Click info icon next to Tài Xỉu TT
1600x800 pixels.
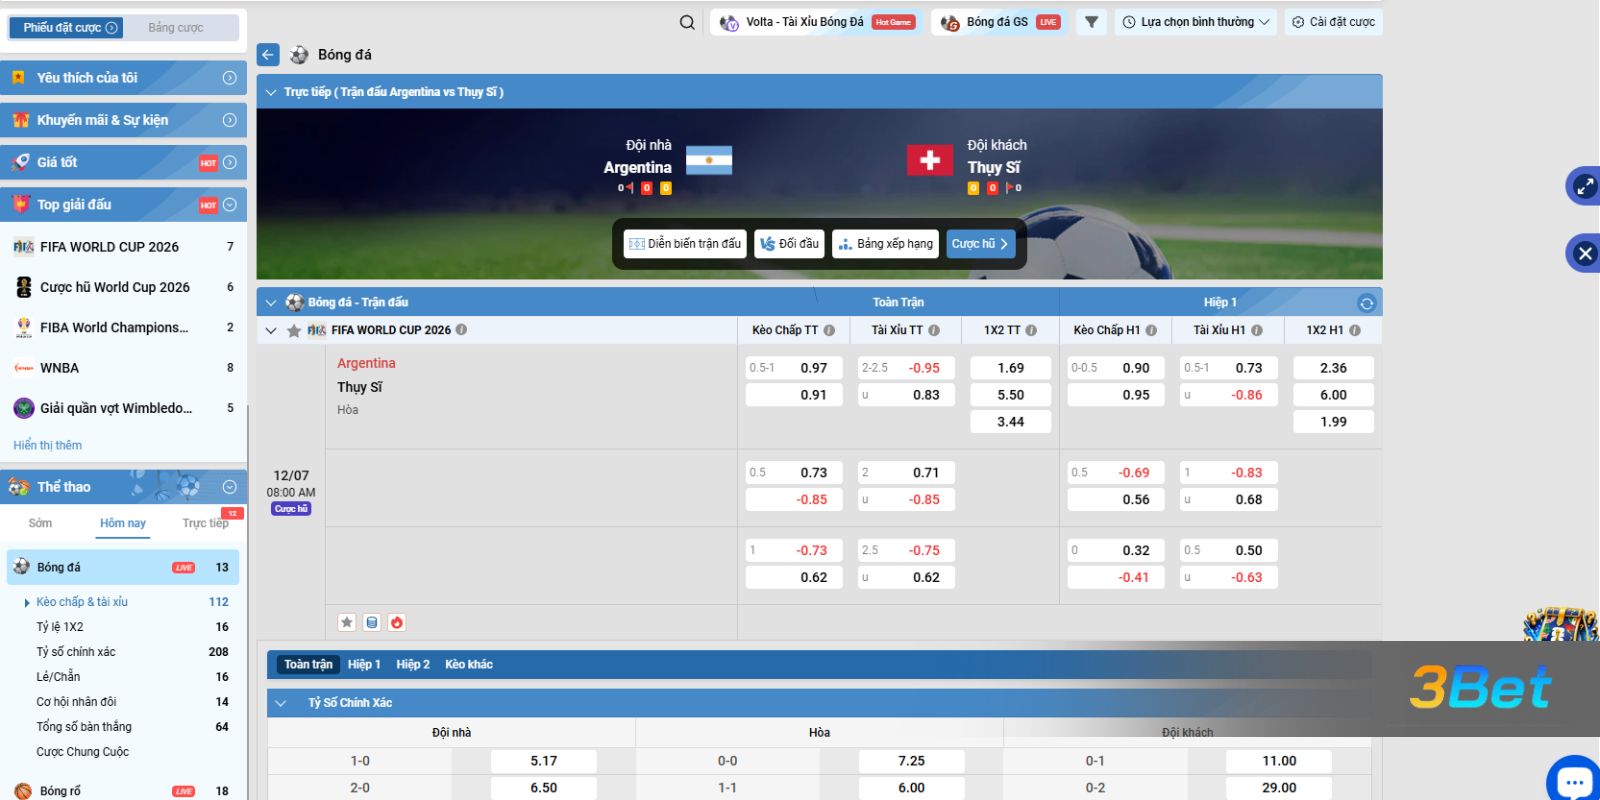934,330
